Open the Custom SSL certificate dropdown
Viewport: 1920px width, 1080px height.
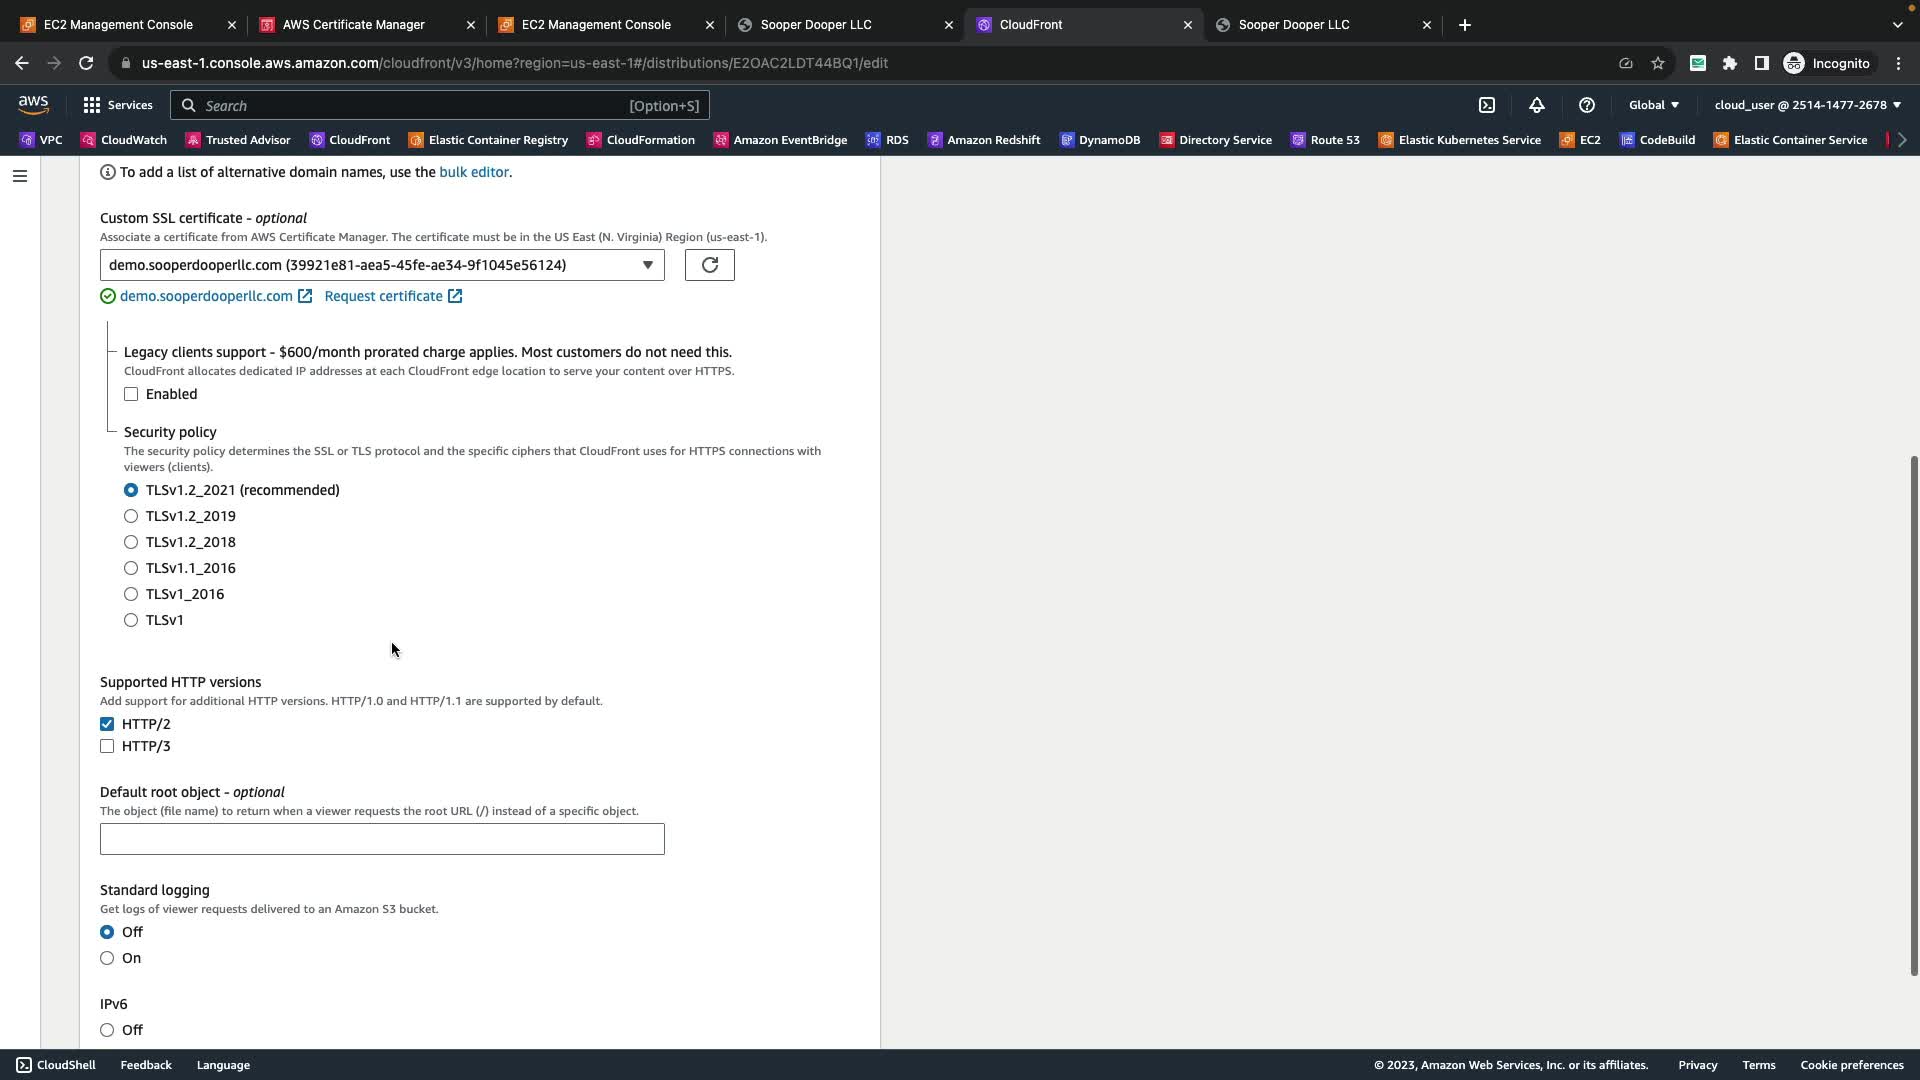(382, 265)
